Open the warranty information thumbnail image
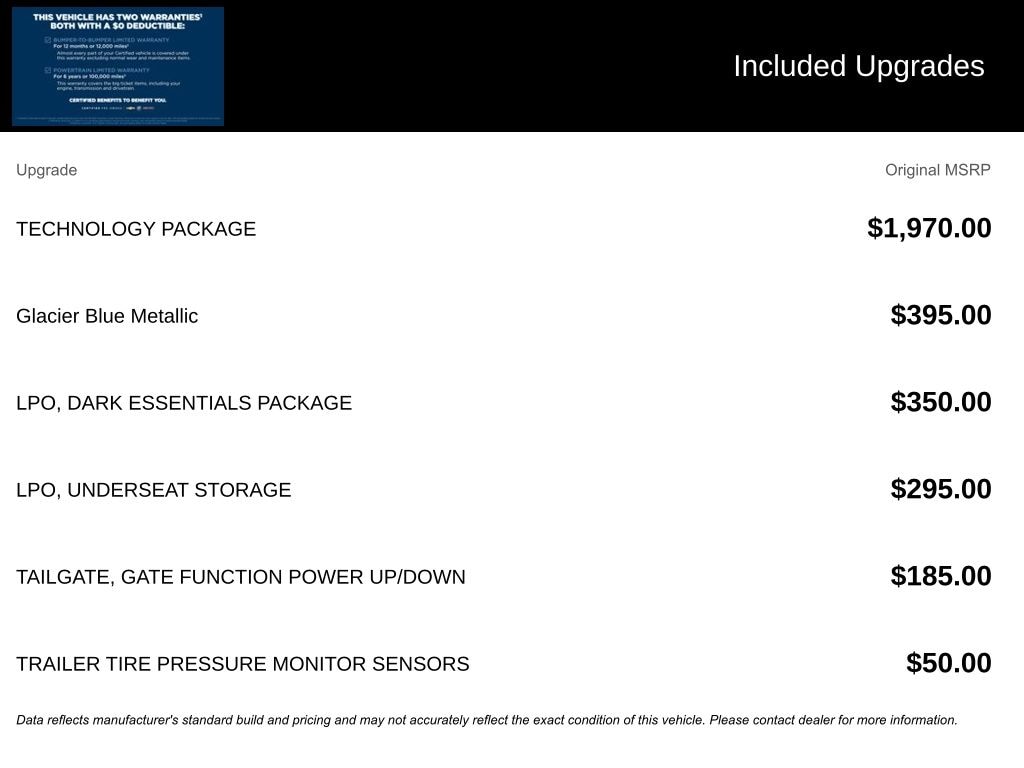 [118, 66]
